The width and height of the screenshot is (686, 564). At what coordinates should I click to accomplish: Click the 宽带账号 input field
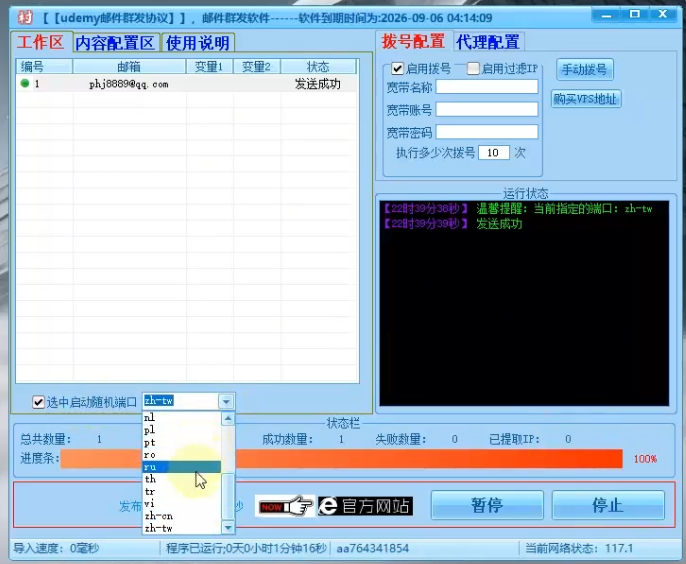487,109
